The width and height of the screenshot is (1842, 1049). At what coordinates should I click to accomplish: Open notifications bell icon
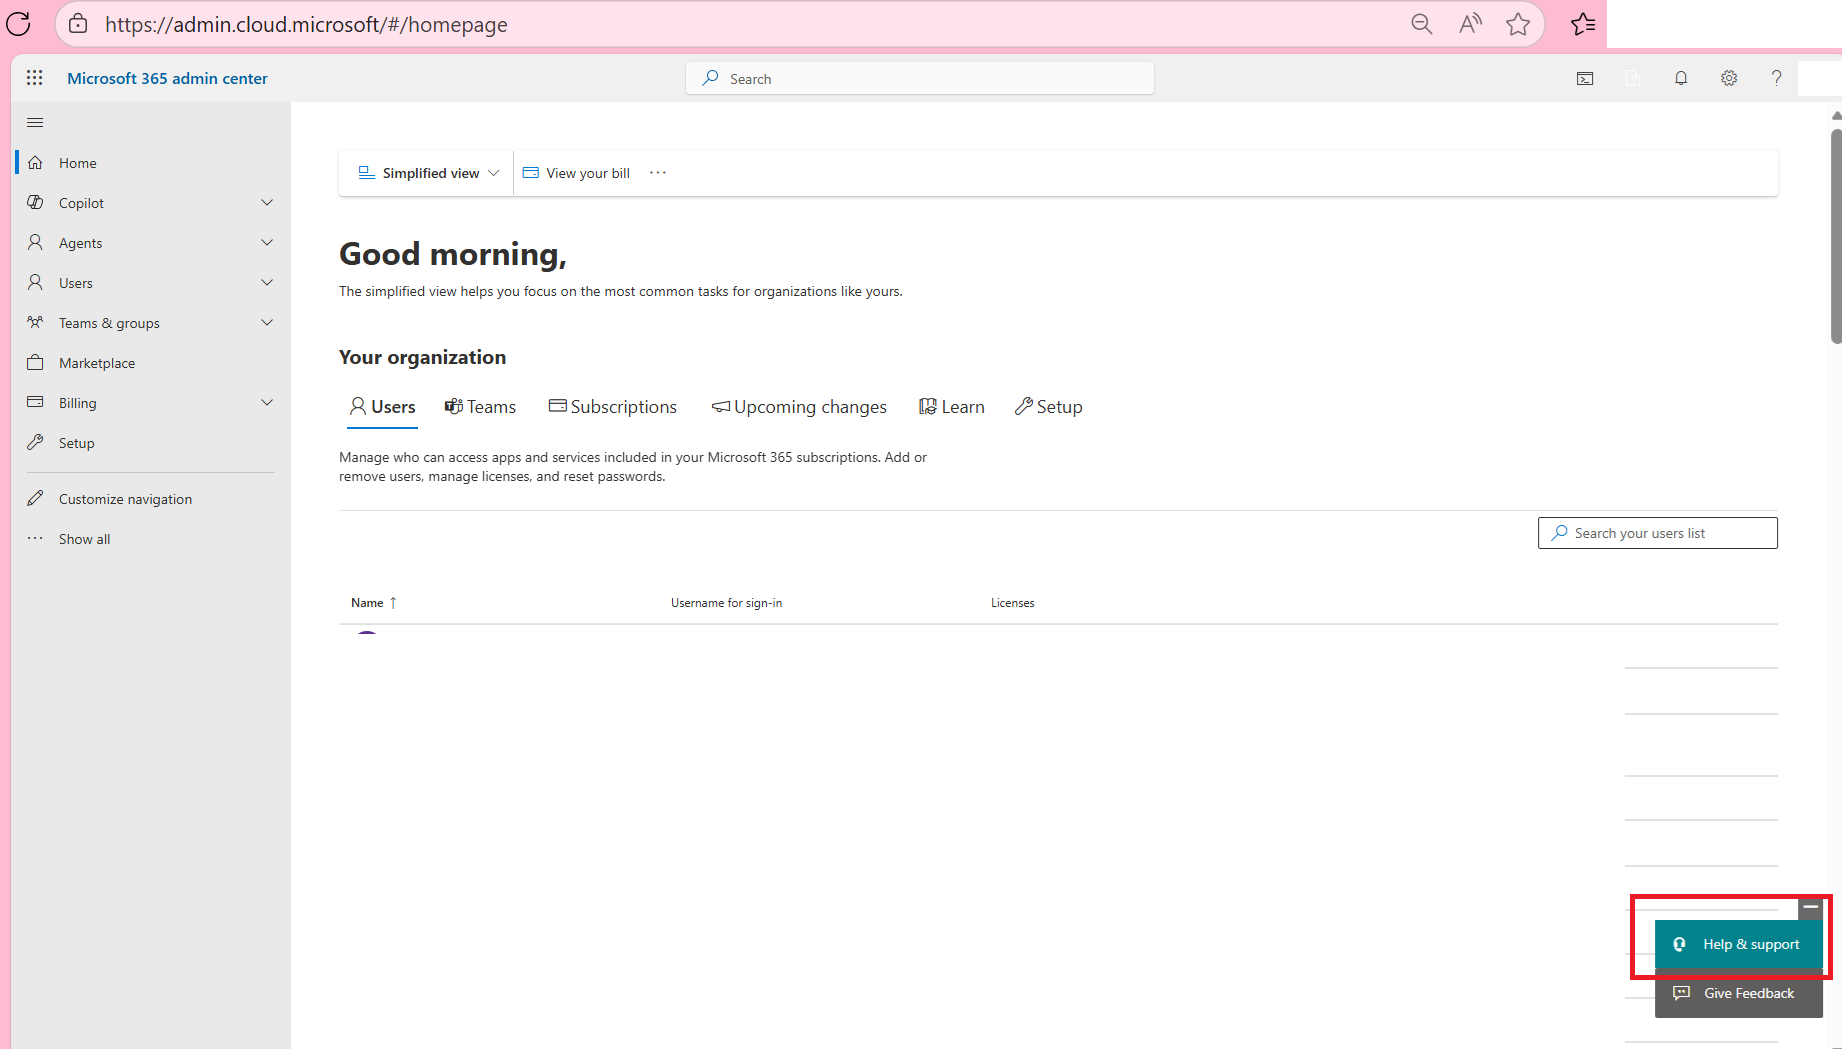[1681, 78]
